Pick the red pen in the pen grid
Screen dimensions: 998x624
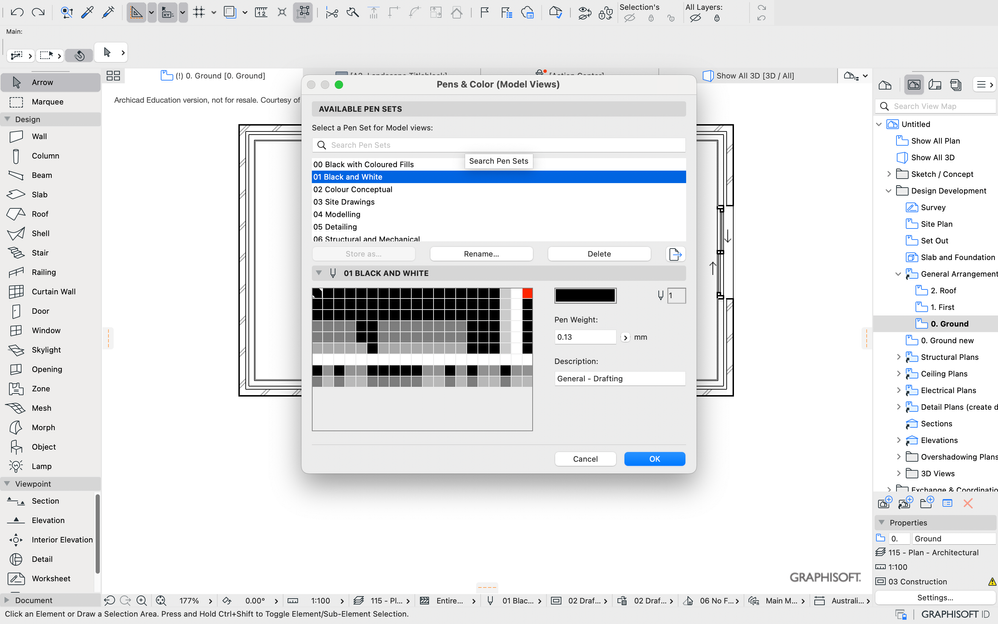[x=527, y=294]
